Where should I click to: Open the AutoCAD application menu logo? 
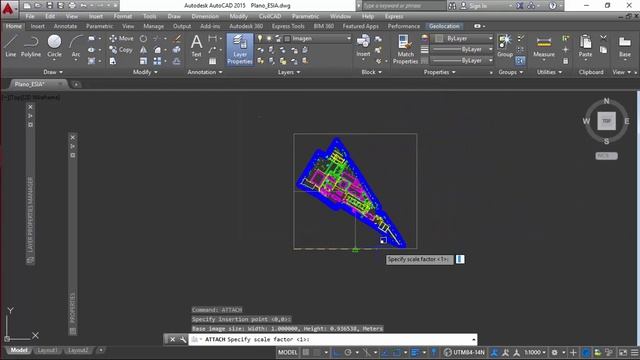pyautogui.click(x=8, y=8)
